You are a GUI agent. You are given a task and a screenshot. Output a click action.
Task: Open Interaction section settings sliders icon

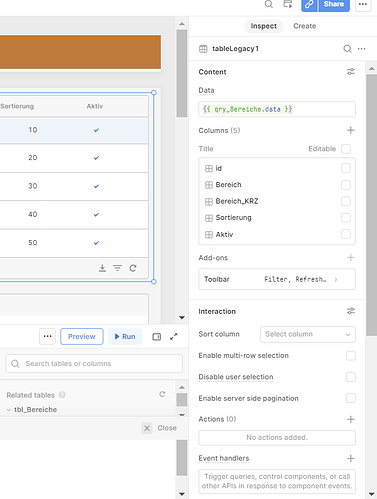click(x=351, y=311)
